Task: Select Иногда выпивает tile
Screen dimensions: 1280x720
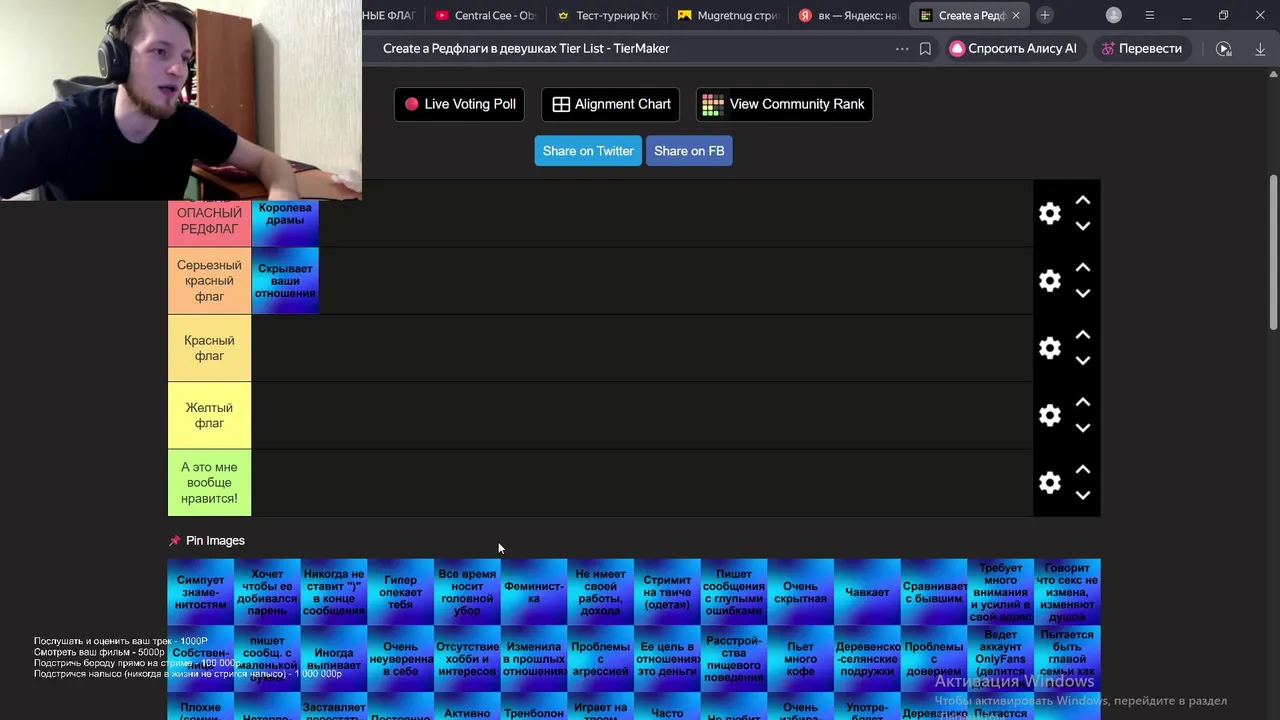Action: pyautogui.click(x=334, y=659)
